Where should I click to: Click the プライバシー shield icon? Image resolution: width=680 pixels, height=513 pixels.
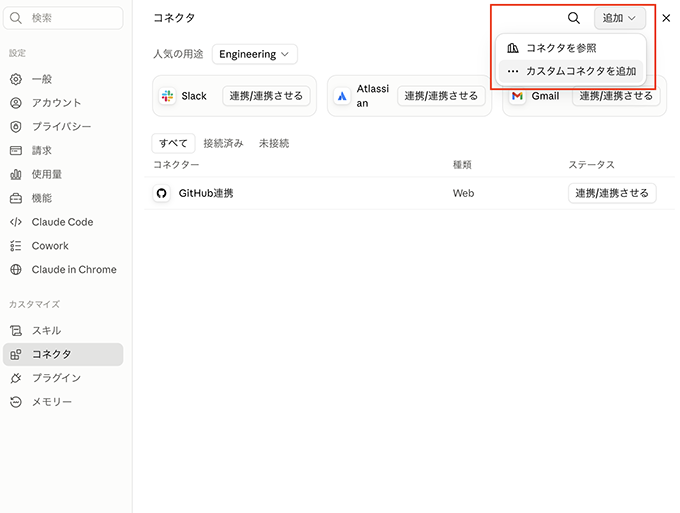(x=16, y=127)
